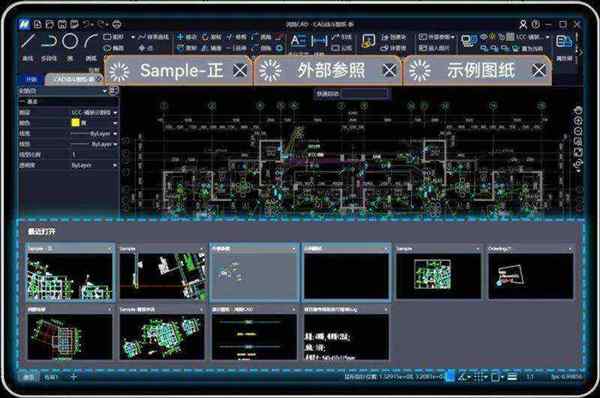Expand the External Reference dropdown arrow
The image size is (600, 398).
453,37
